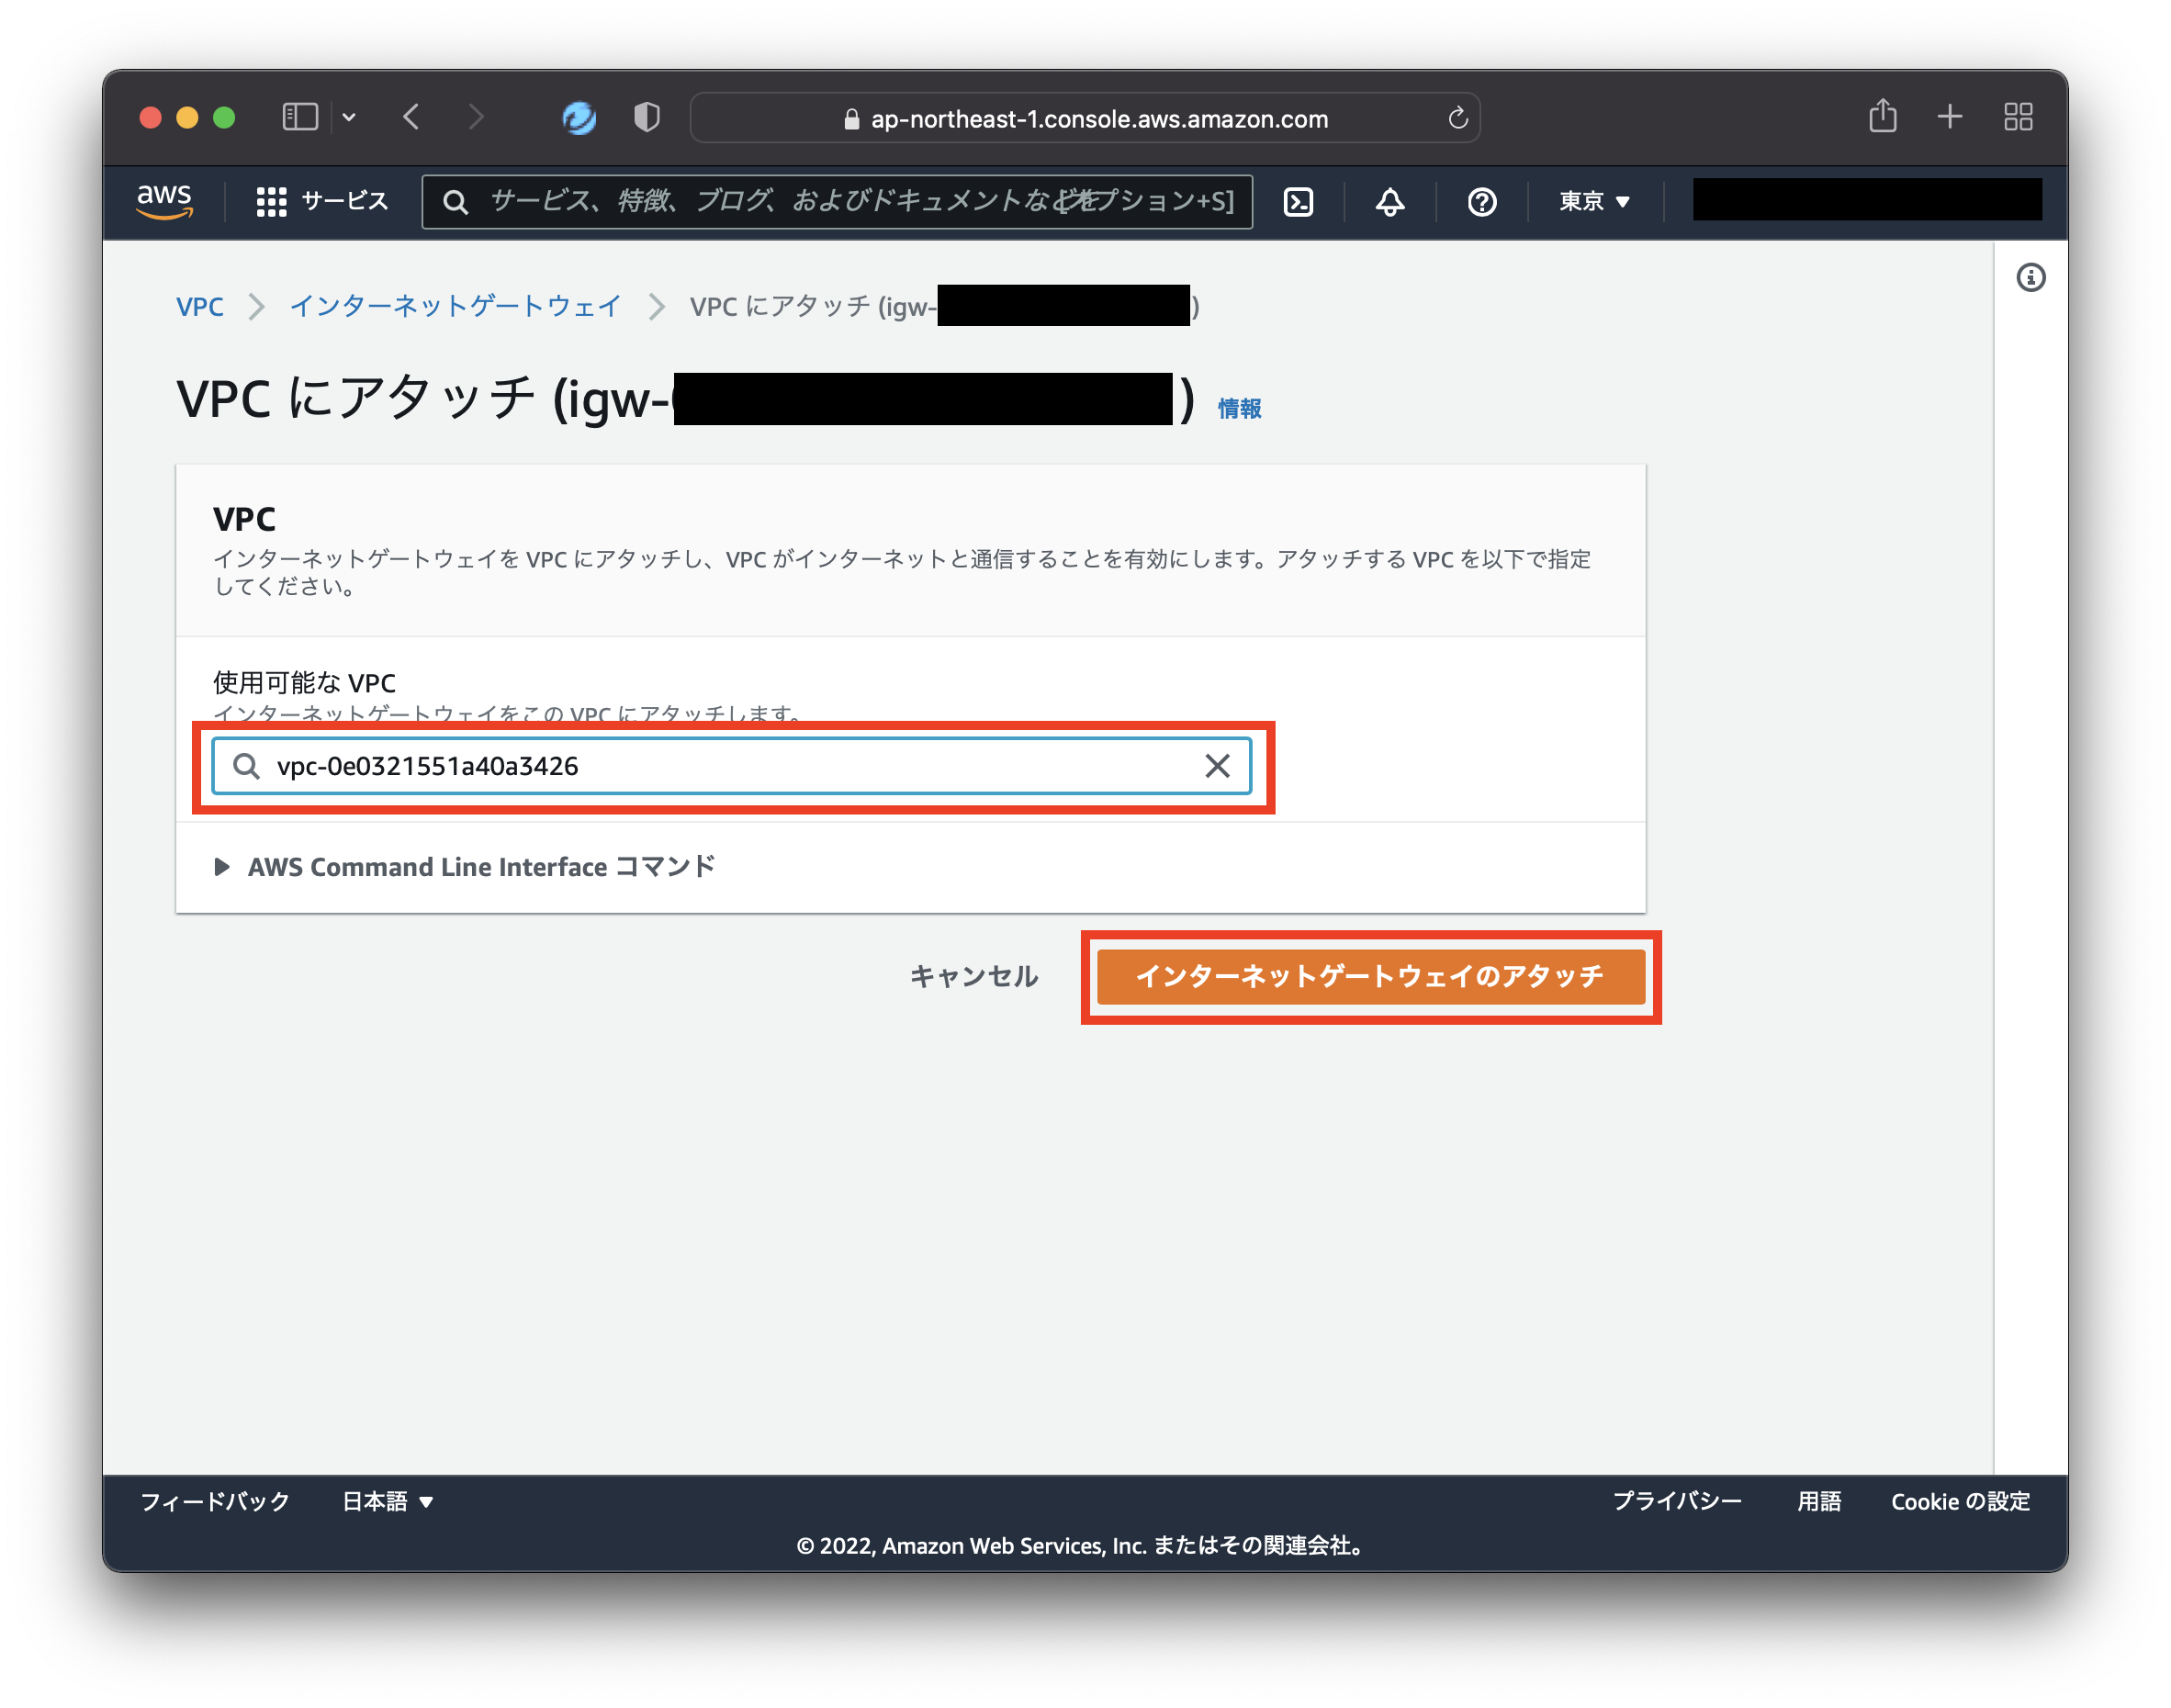Open the info side panel icon on the right

click(x=2031, y=278)
